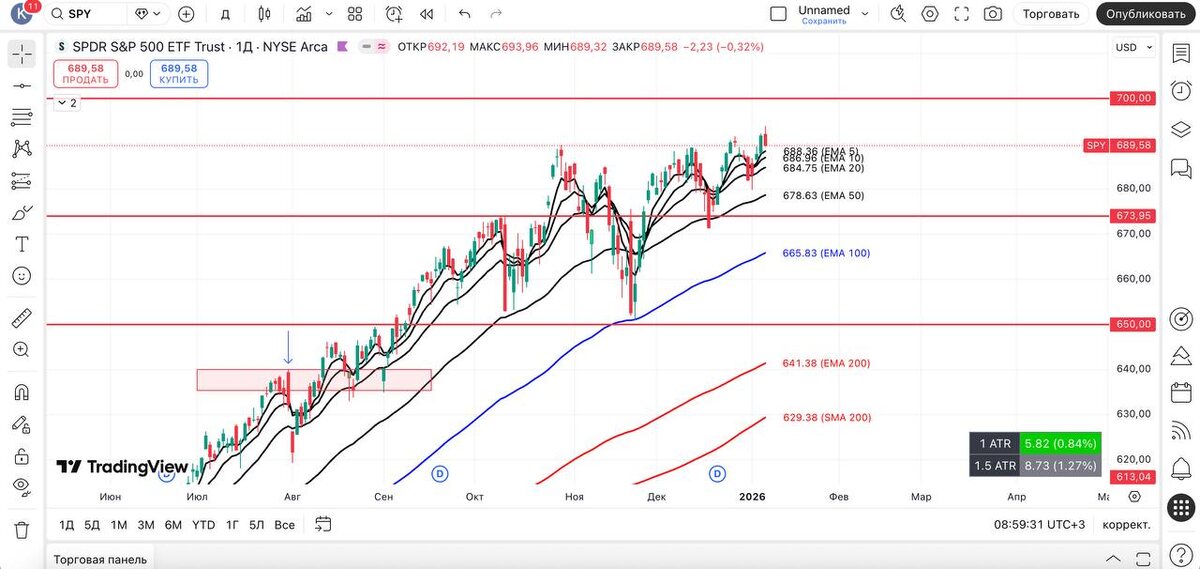Select the Все time range
1200x569 pixels.
pos(285,524)
